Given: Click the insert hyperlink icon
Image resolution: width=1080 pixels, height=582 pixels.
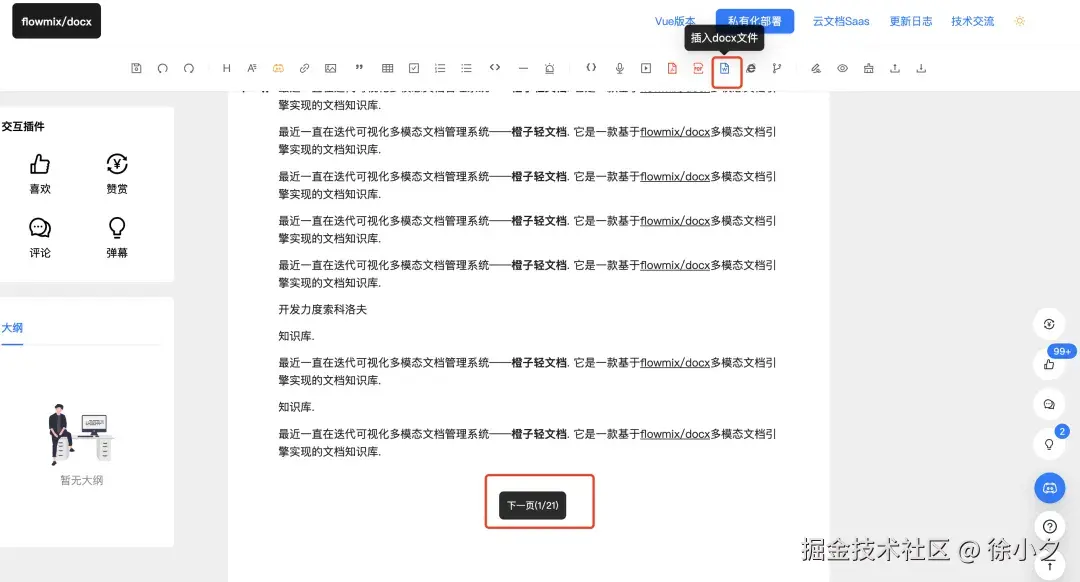Looking at the screenshot, I should (x=304, y=68).
